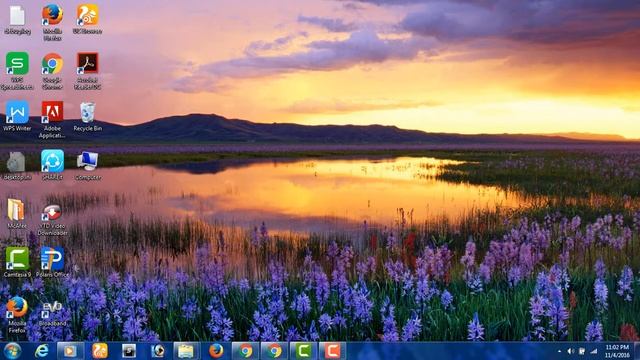The image size is (640, 360).
Task: Open the network signal tray icon
Action: (594, 351)
